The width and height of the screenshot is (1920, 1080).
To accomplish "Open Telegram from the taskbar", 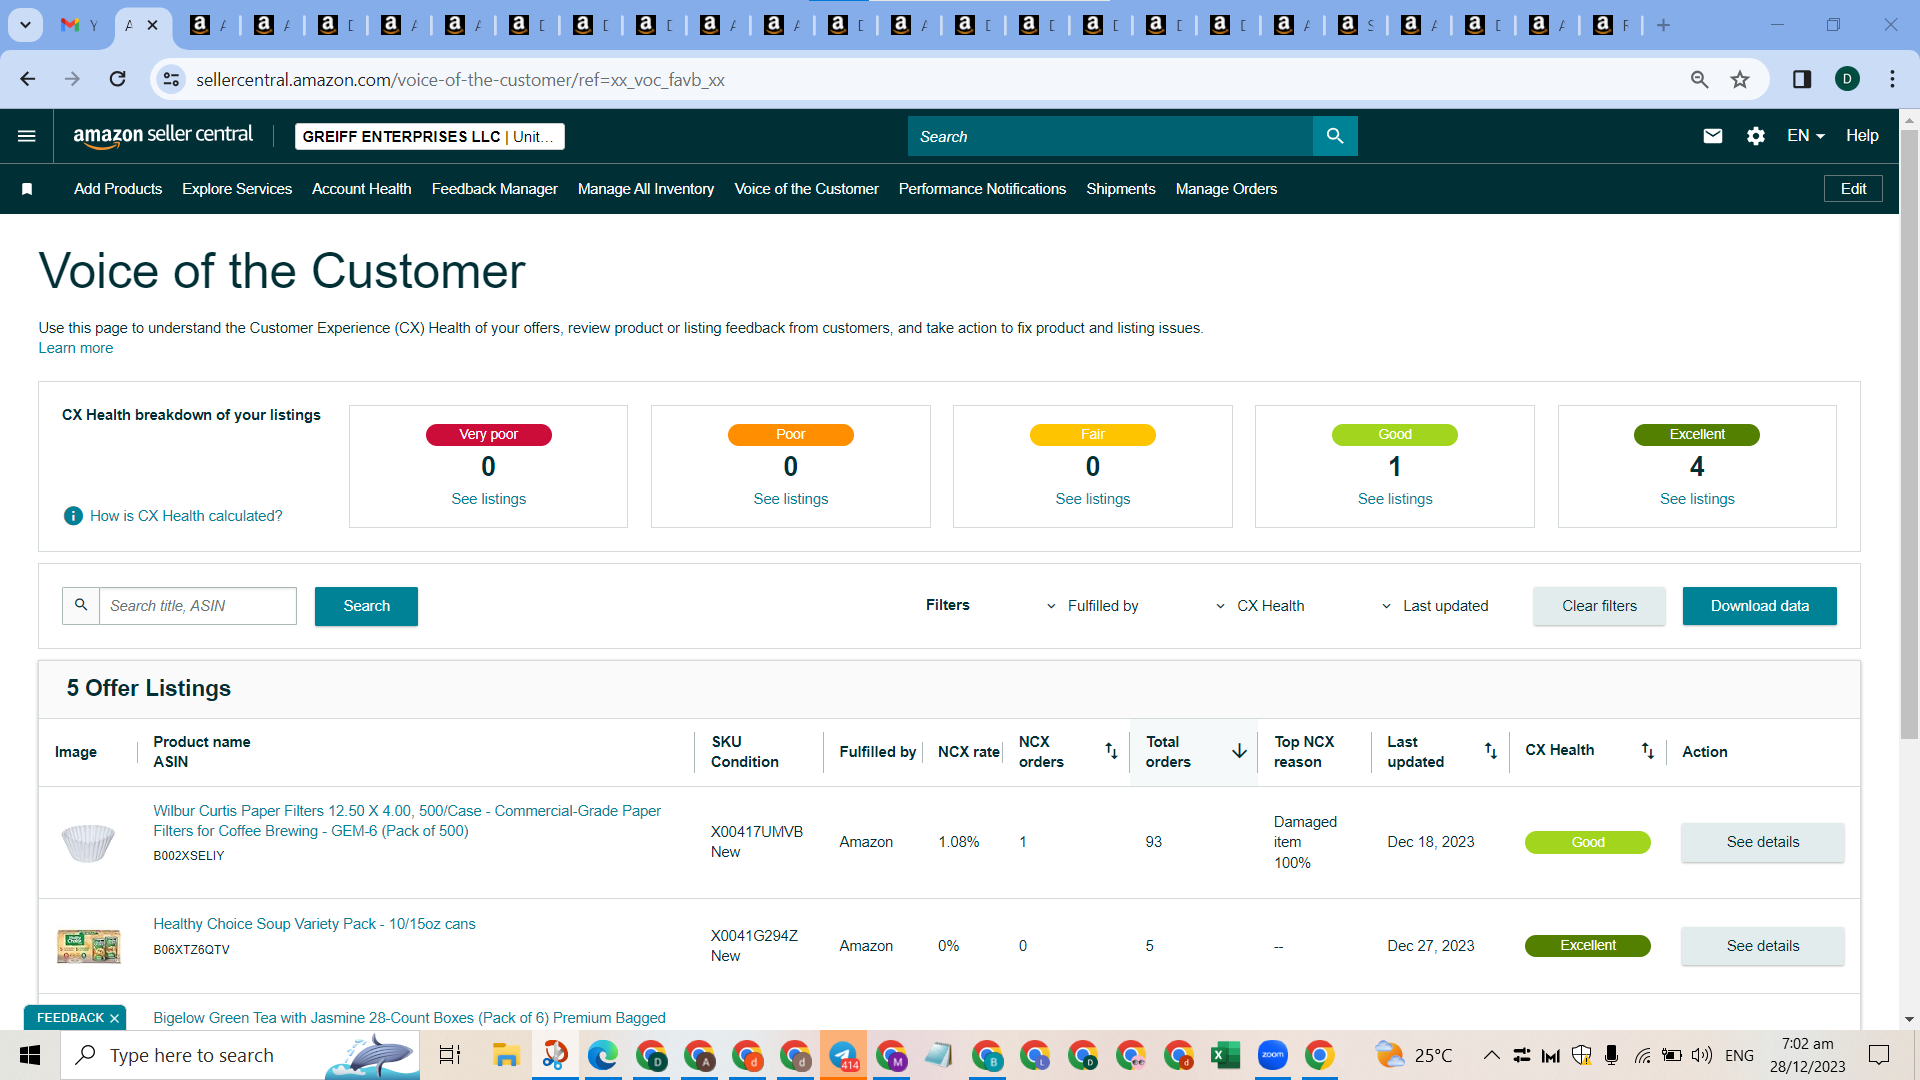I will (843, 1055).
